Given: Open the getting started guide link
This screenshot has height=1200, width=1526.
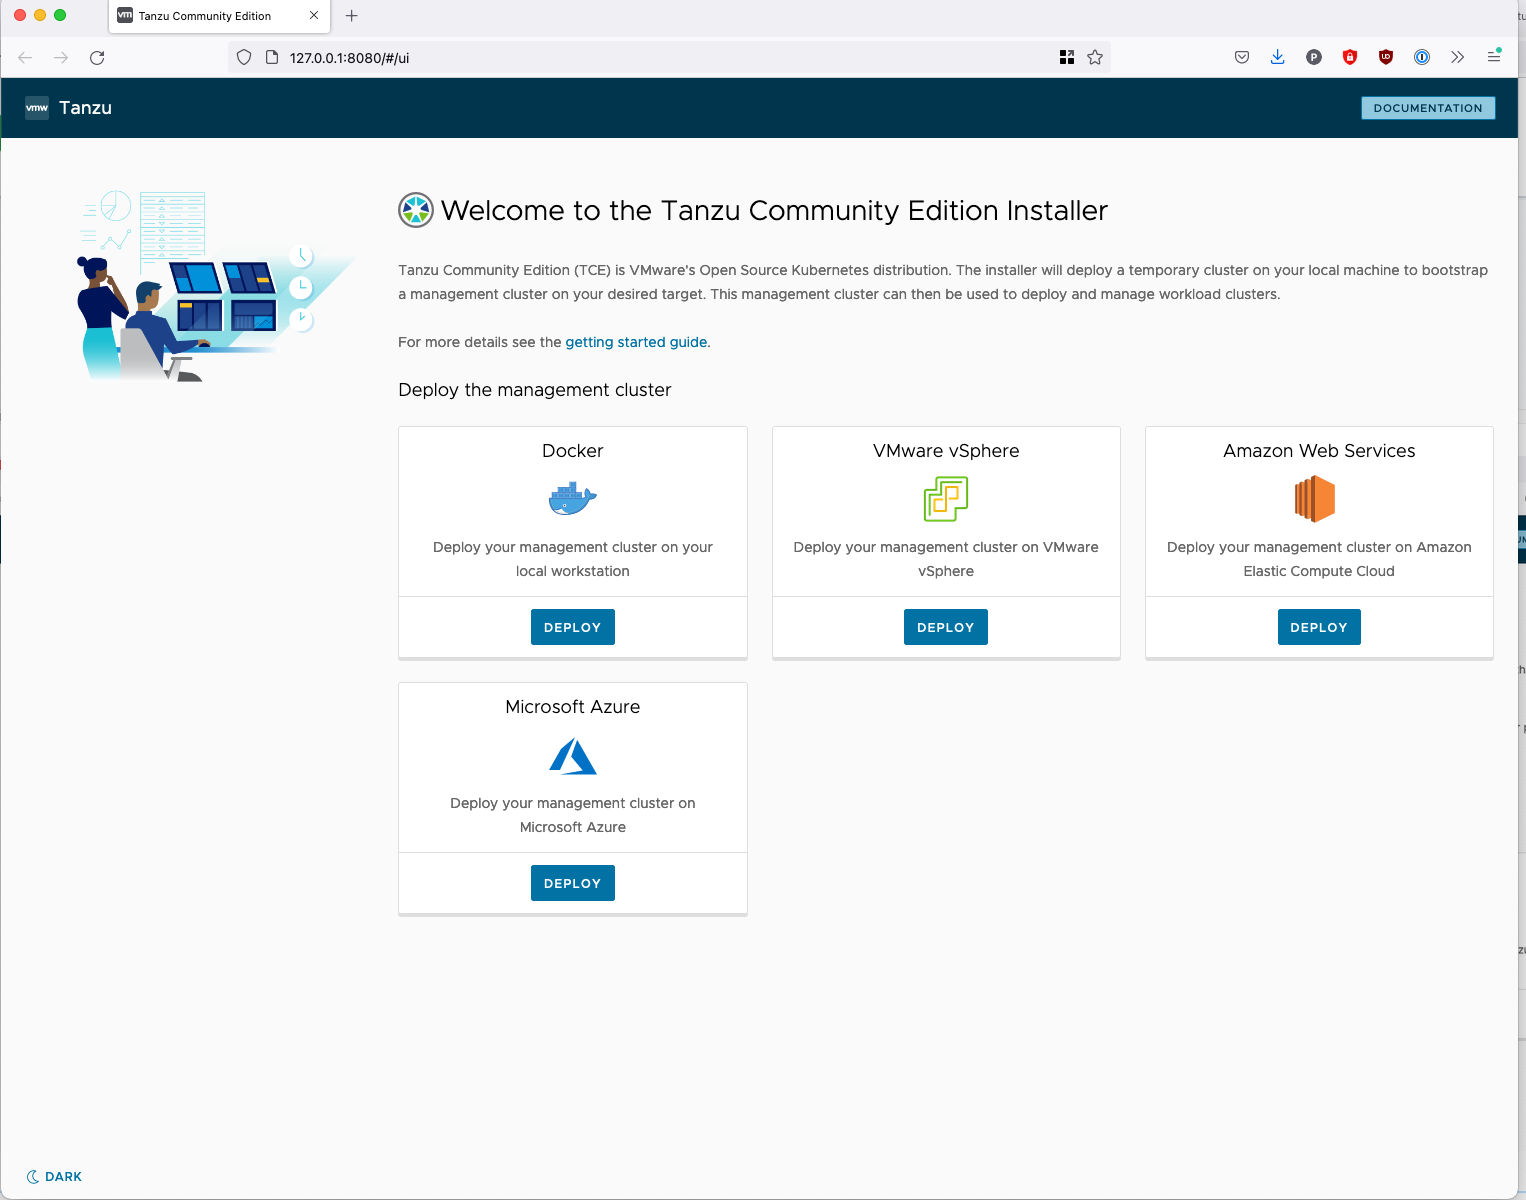Looking at the screenshot, I should coord(636,342).
